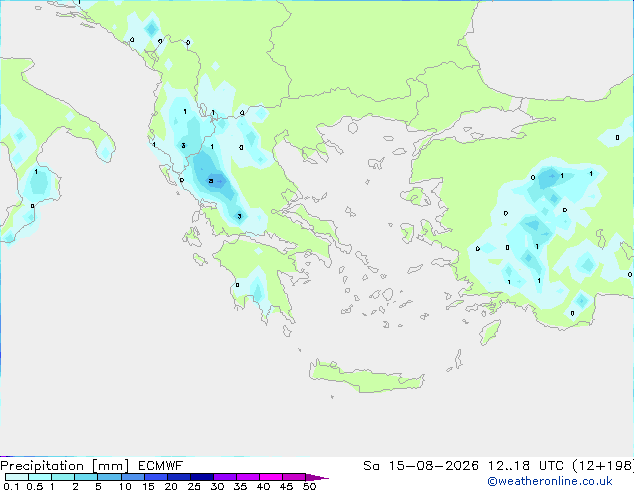Screen dimensions: 634x490
Task: Click the "Precipitation [mm]" title text
Action: (65, 466)
